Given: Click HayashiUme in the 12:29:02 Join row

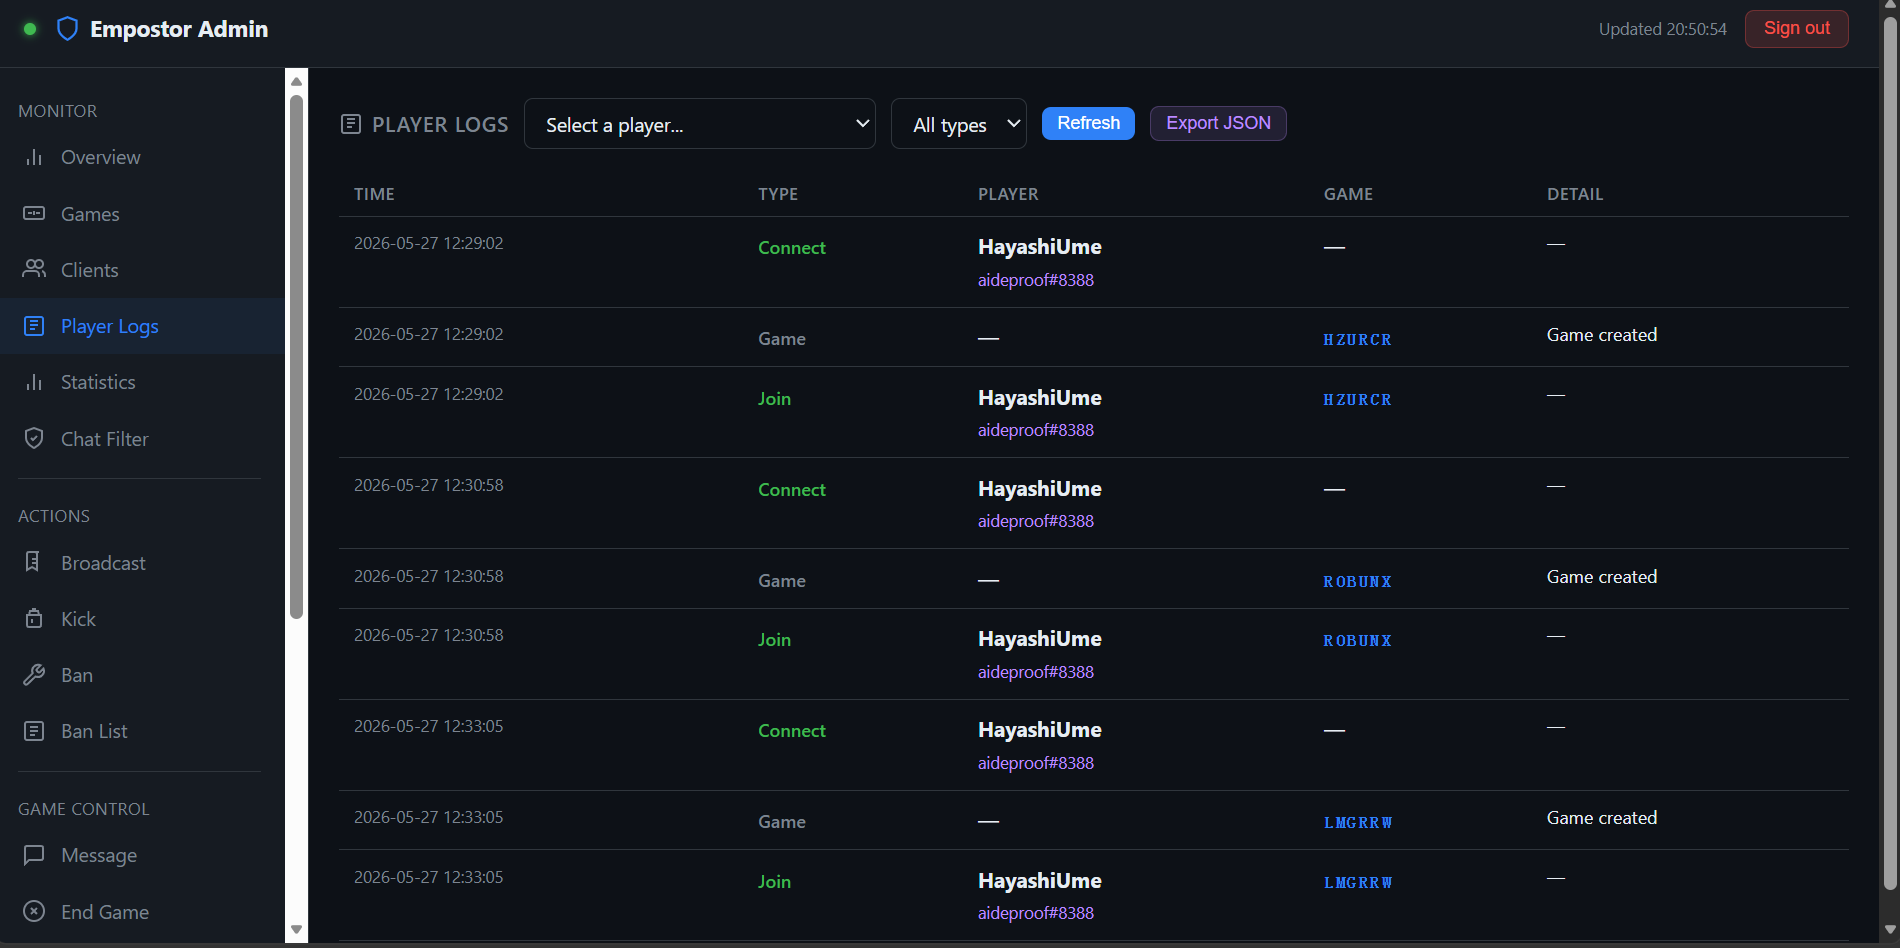Looking at the screenshot, I should click(1040, 398).
